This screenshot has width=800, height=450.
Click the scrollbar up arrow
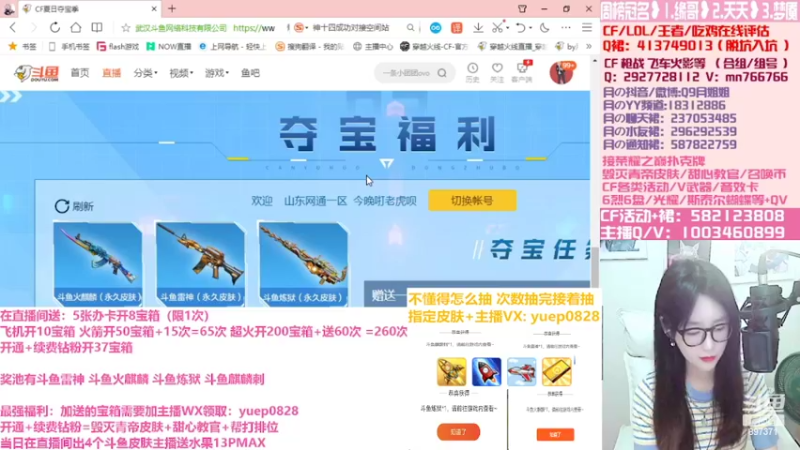coord(594,61)
